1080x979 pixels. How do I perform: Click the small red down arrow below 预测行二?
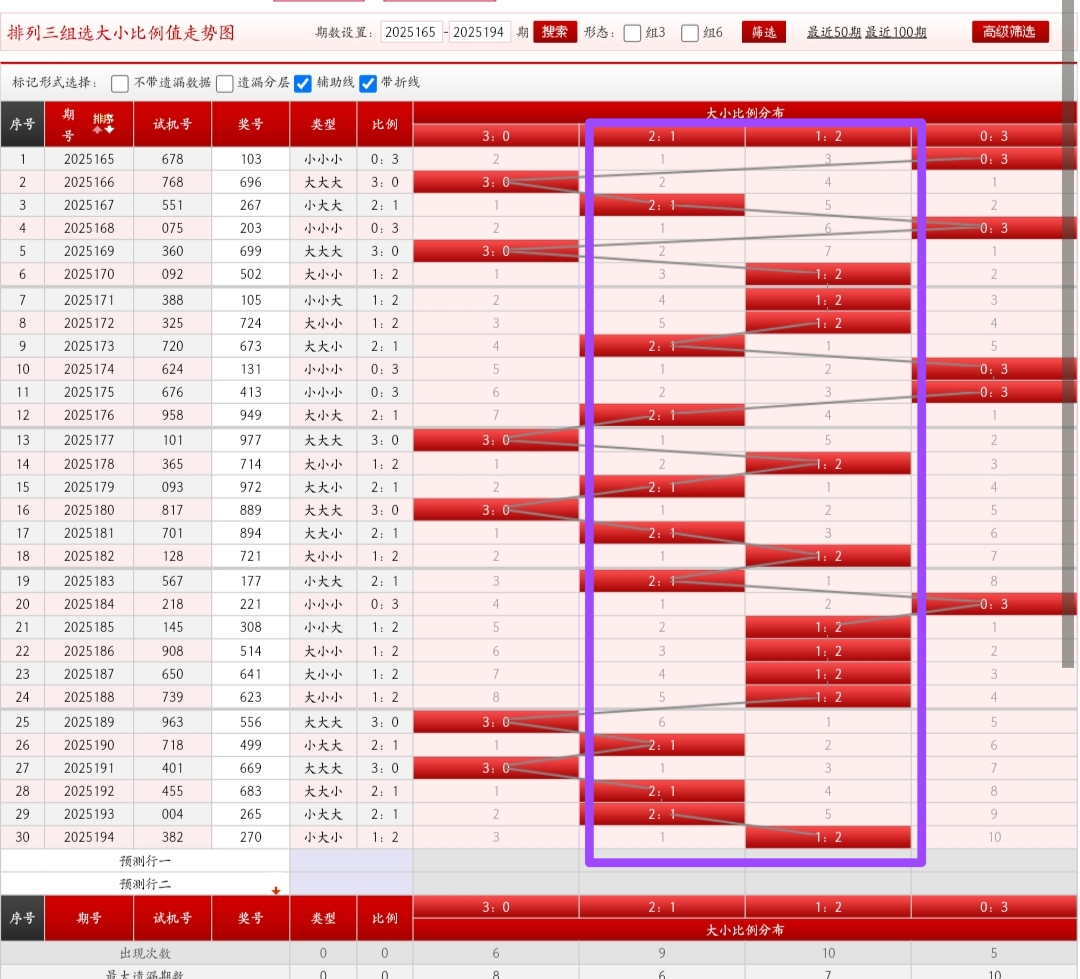[276, 890]
